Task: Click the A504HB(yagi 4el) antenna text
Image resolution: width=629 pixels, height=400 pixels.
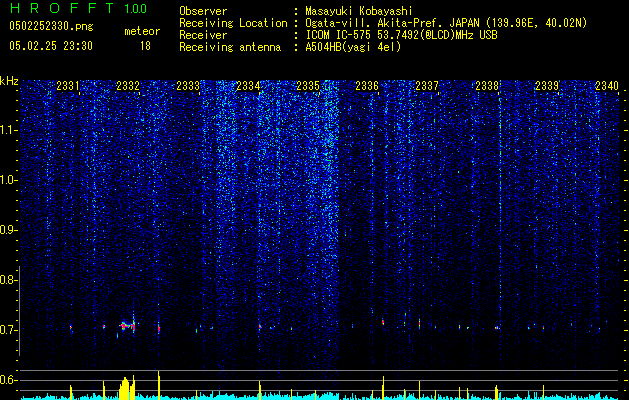Action: tap(353, 47)
